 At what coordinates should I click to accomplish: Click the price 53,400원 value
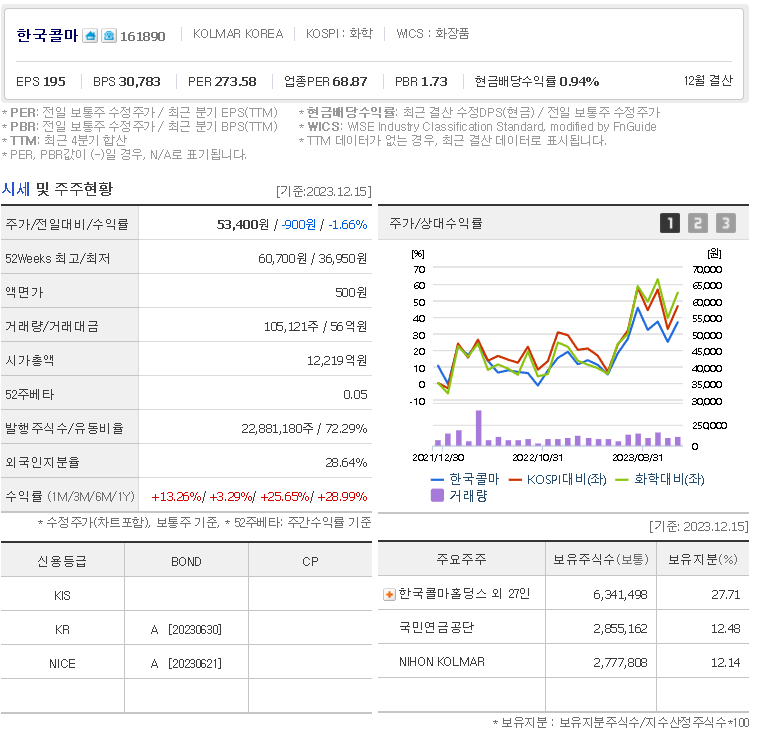click(x=242, y=224)
